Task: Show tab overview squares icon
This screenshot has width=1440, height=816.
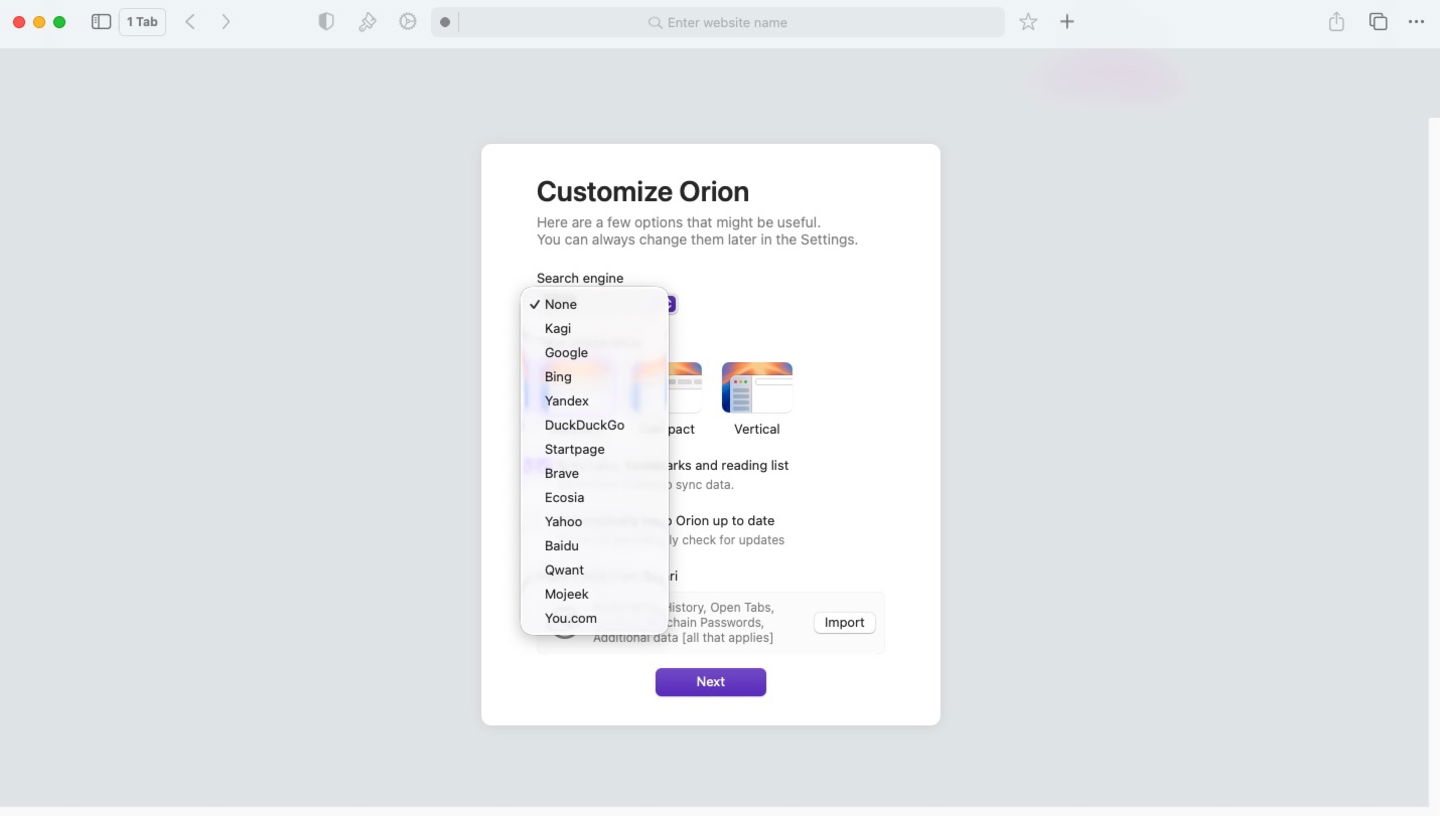Action: (1378, 22)
